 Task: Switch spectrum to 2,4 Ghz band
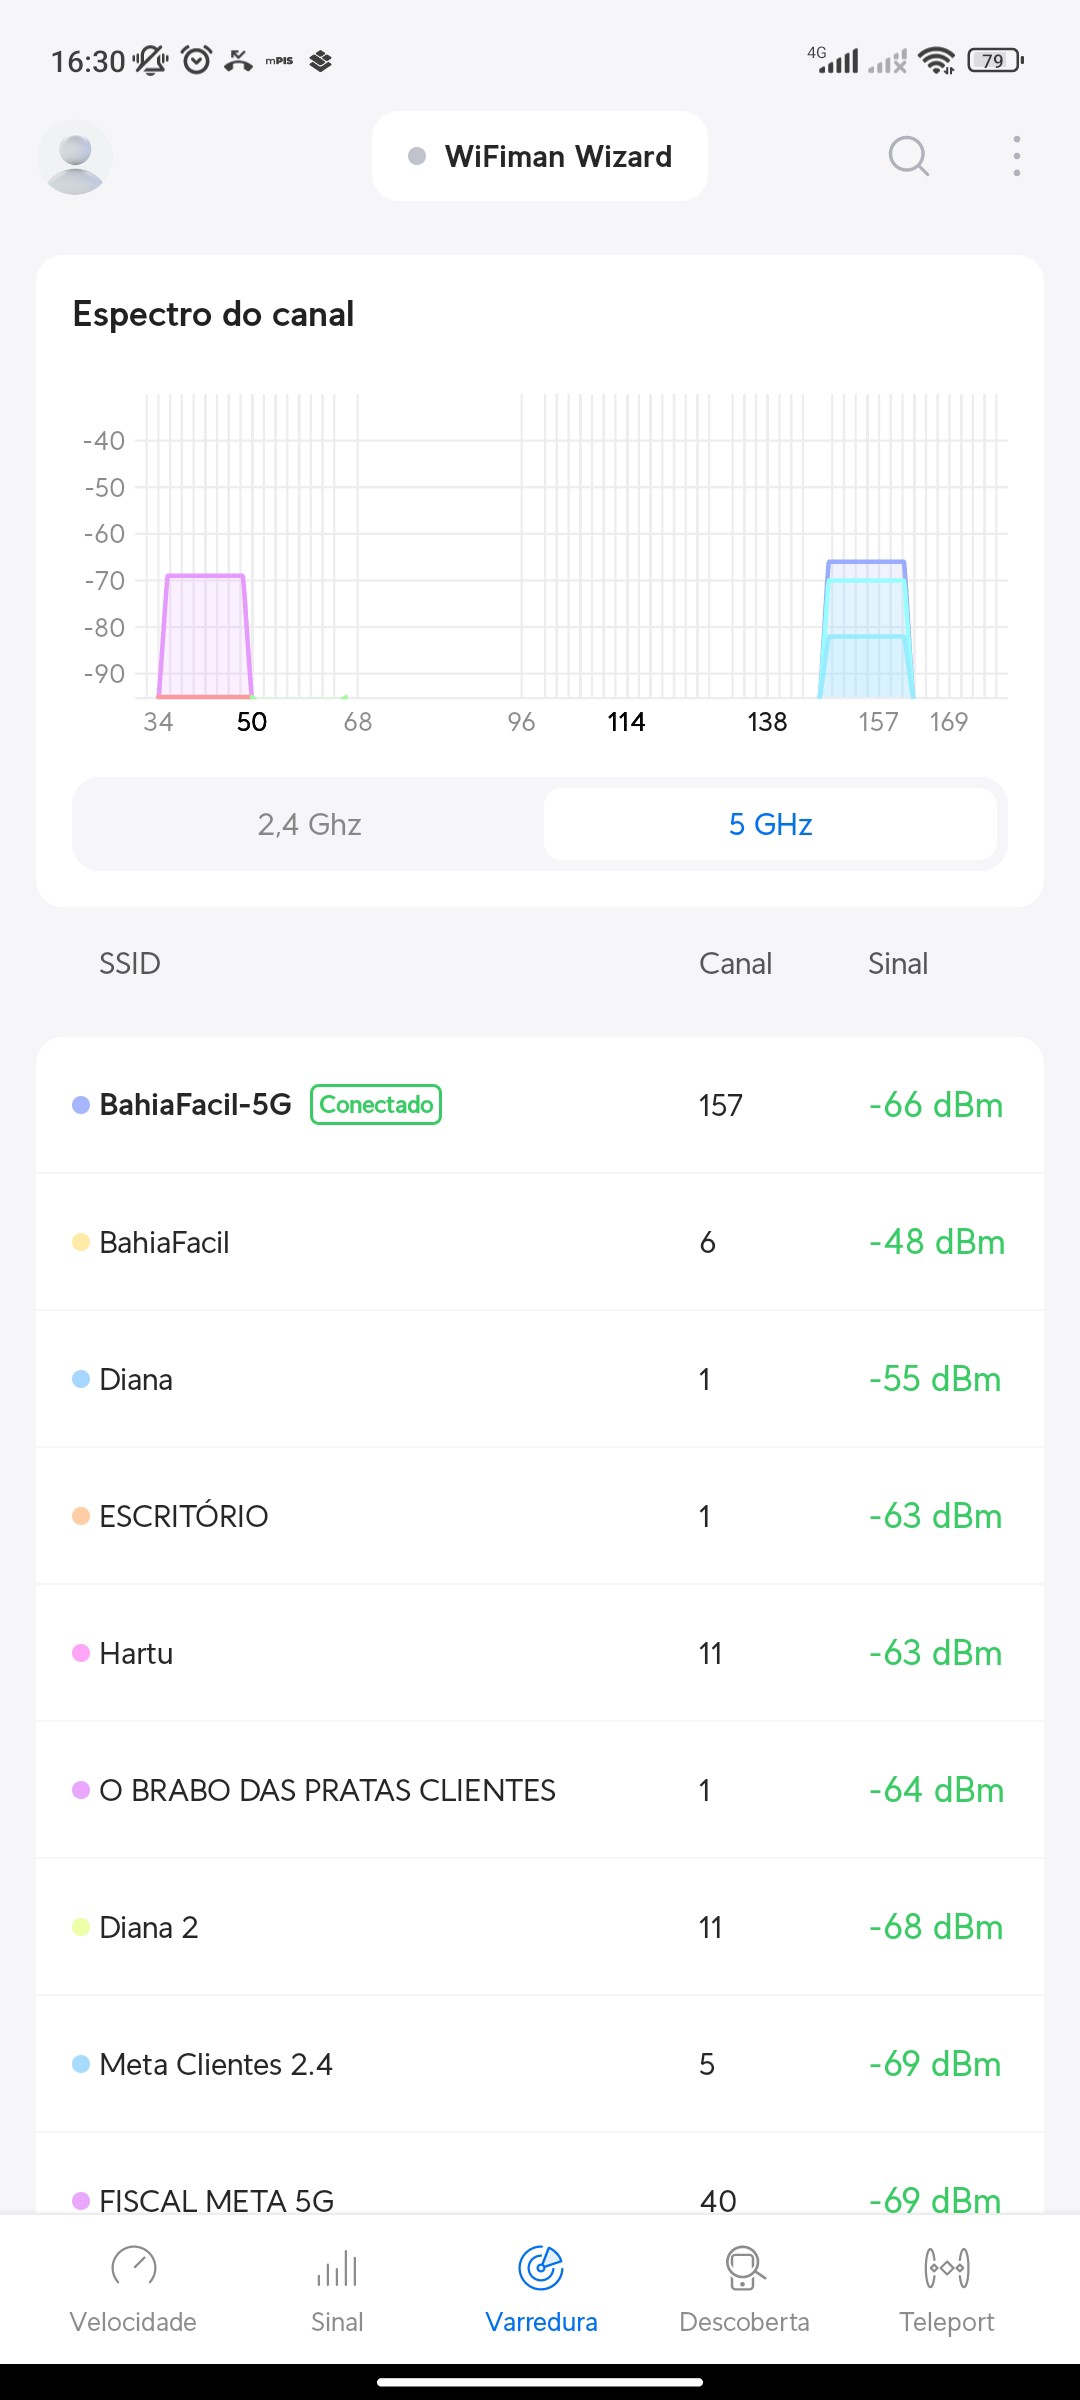pyautogui.click(x=309, y=824)
